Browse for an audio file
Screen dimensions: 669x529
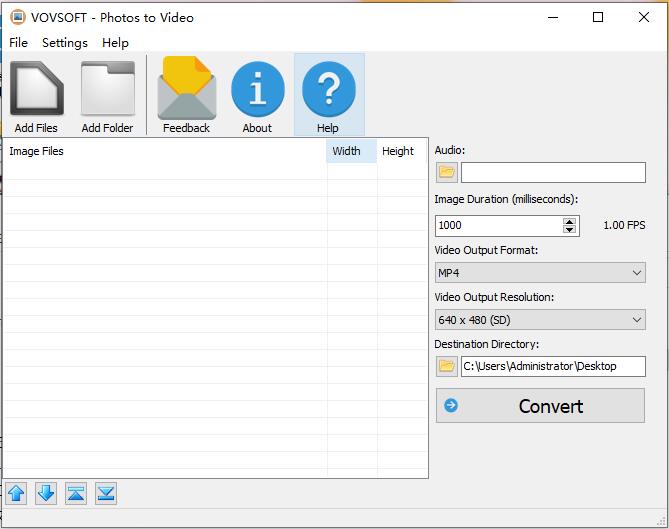click(x=447, y=172)
